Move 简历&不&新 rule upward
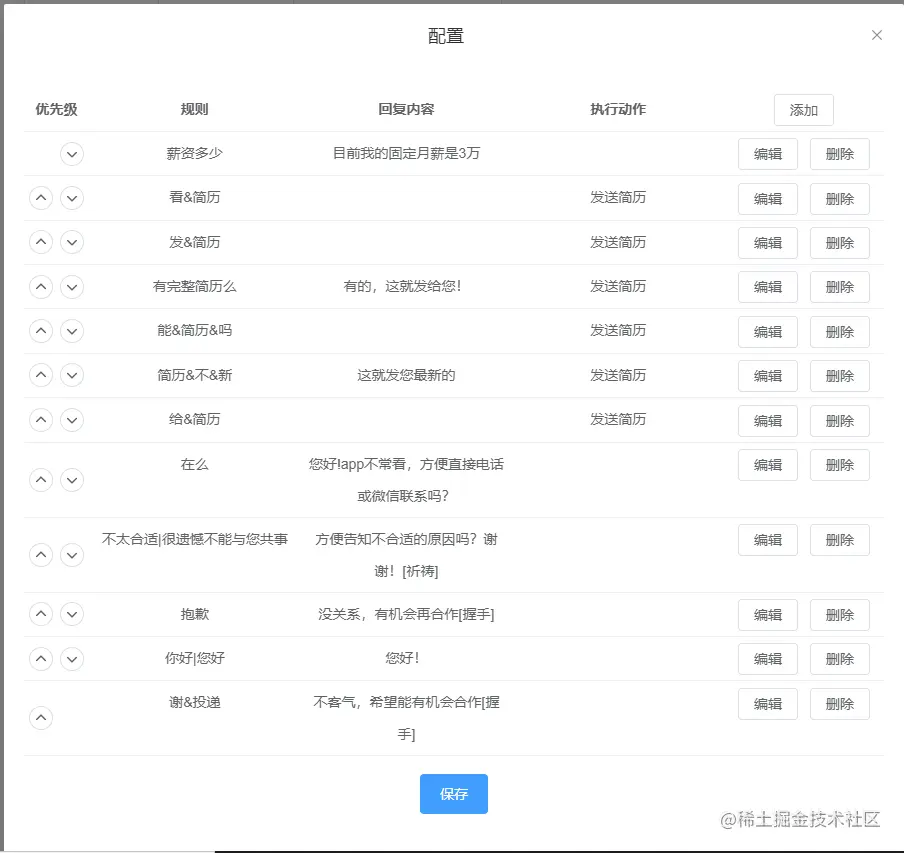The image size is (904, 853). [x=41, y=375]
